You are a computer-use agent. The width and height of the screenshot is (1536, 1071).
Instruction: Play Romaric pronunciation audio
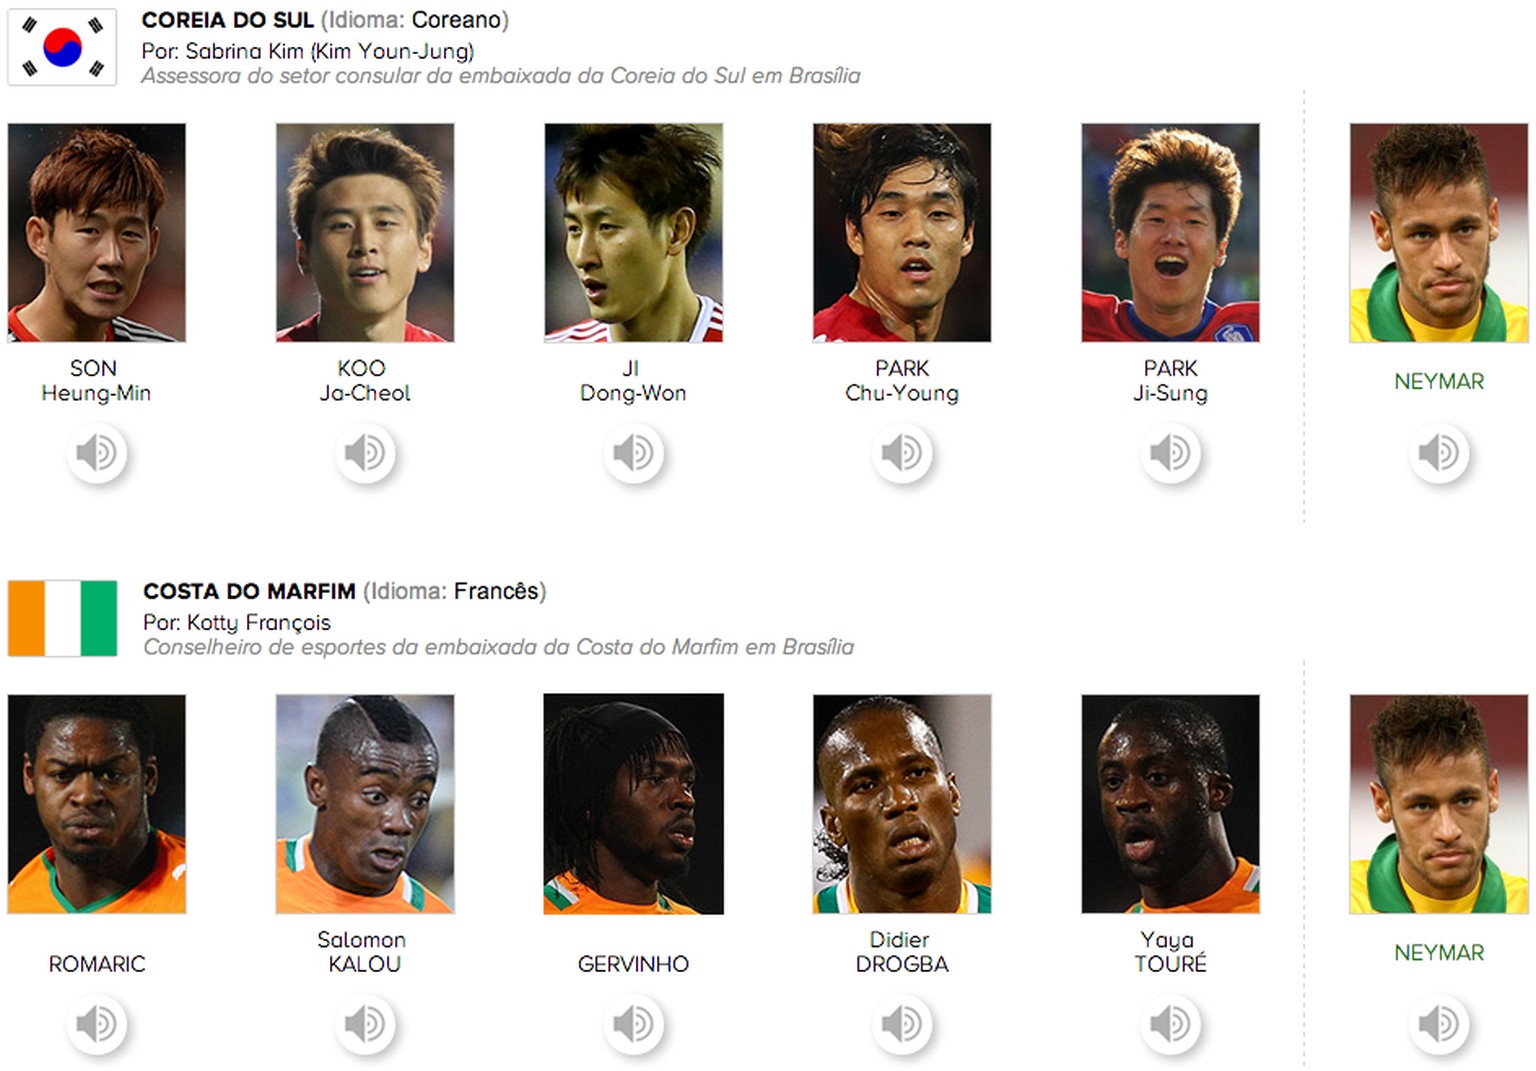coord(97,1024)
